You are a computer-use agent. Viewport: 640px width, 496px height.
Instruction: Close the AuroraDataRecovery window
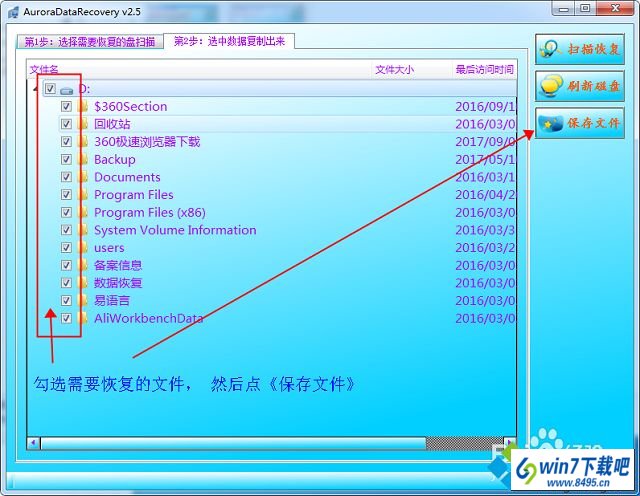(616, 8)
